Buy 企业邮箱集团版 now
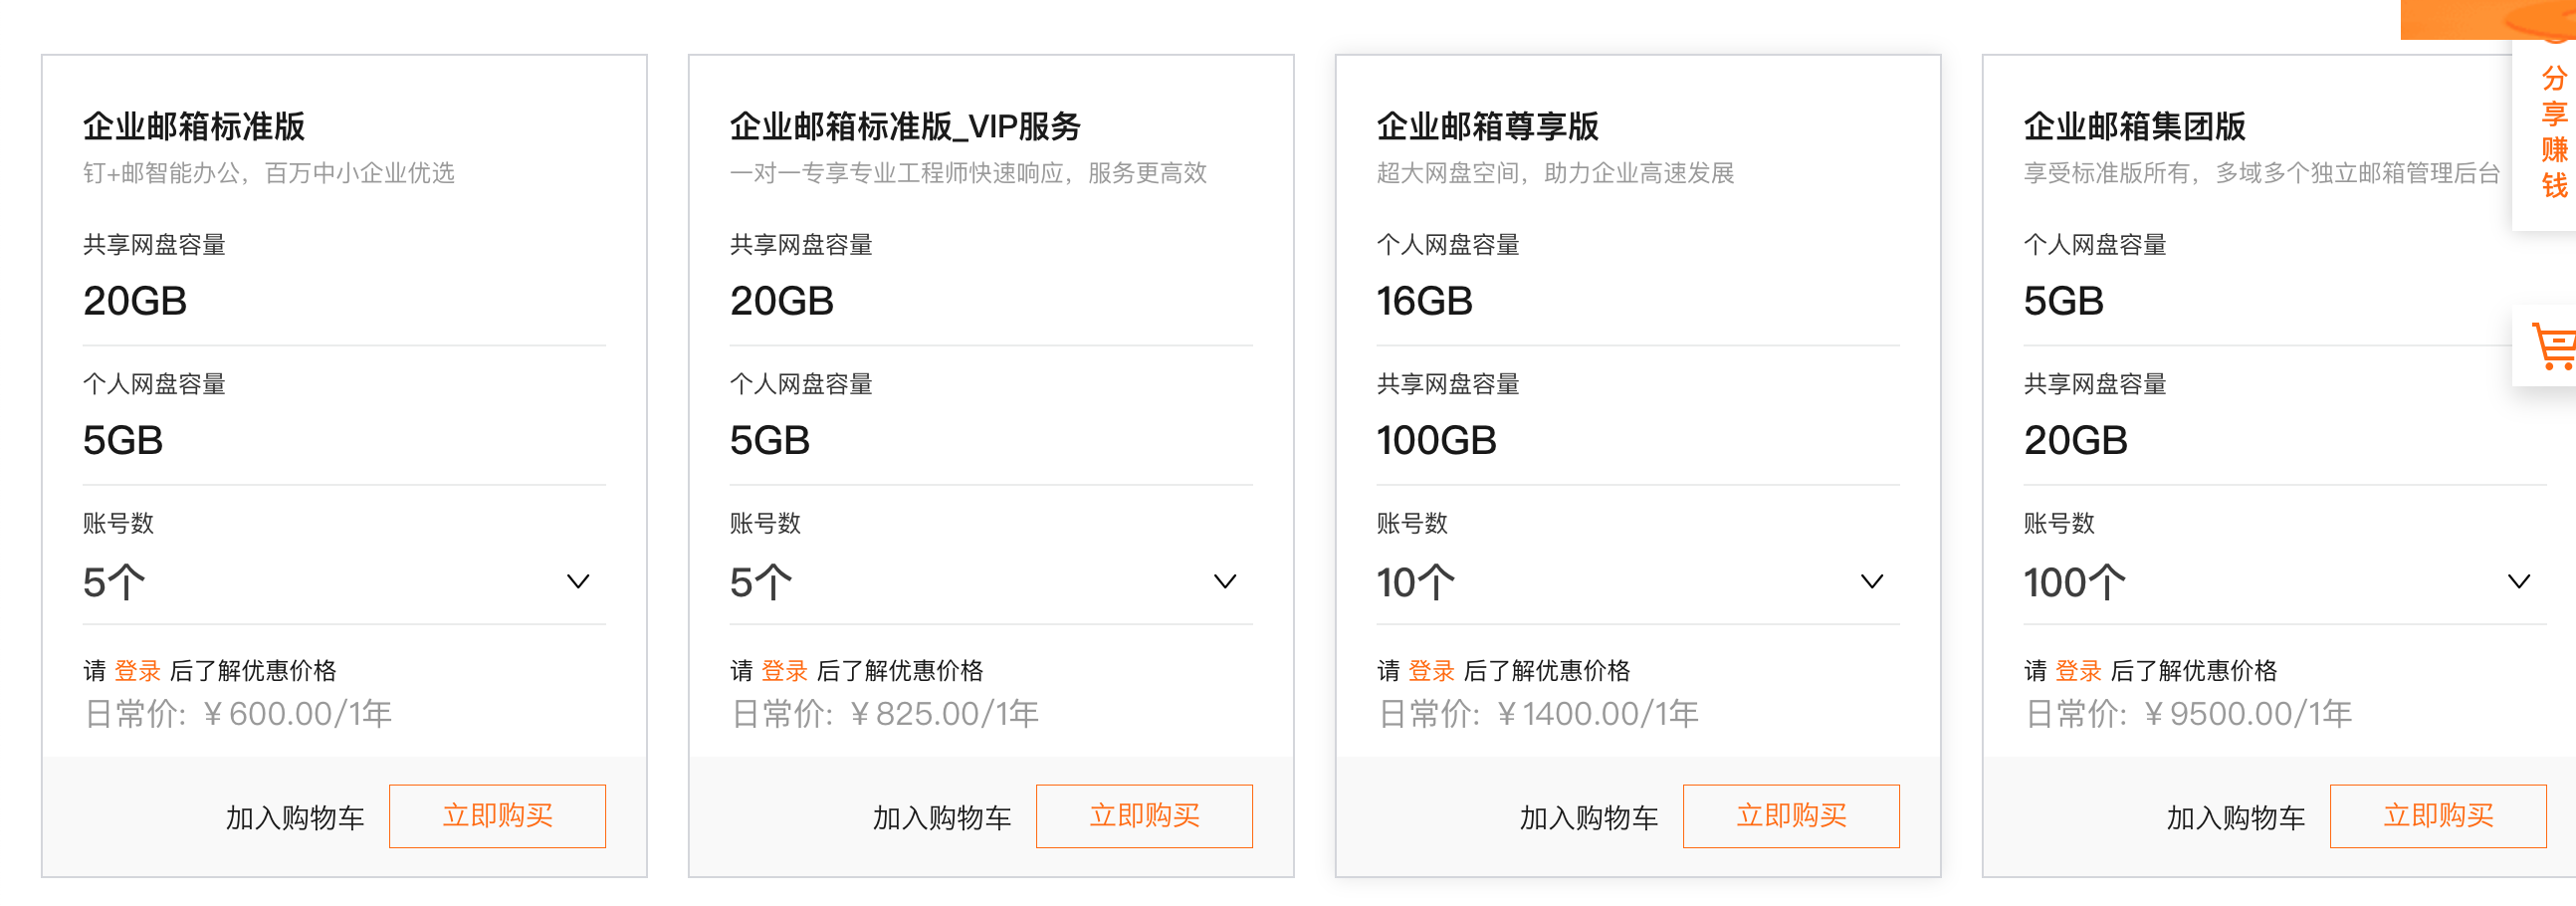The width and height of the screenshot is (2576, 906). click(x=2438, y=816)
